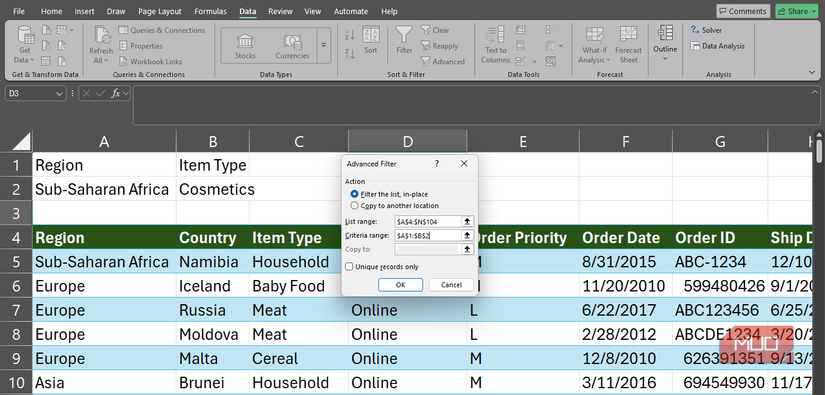Switch to the Insert tab

84,11
